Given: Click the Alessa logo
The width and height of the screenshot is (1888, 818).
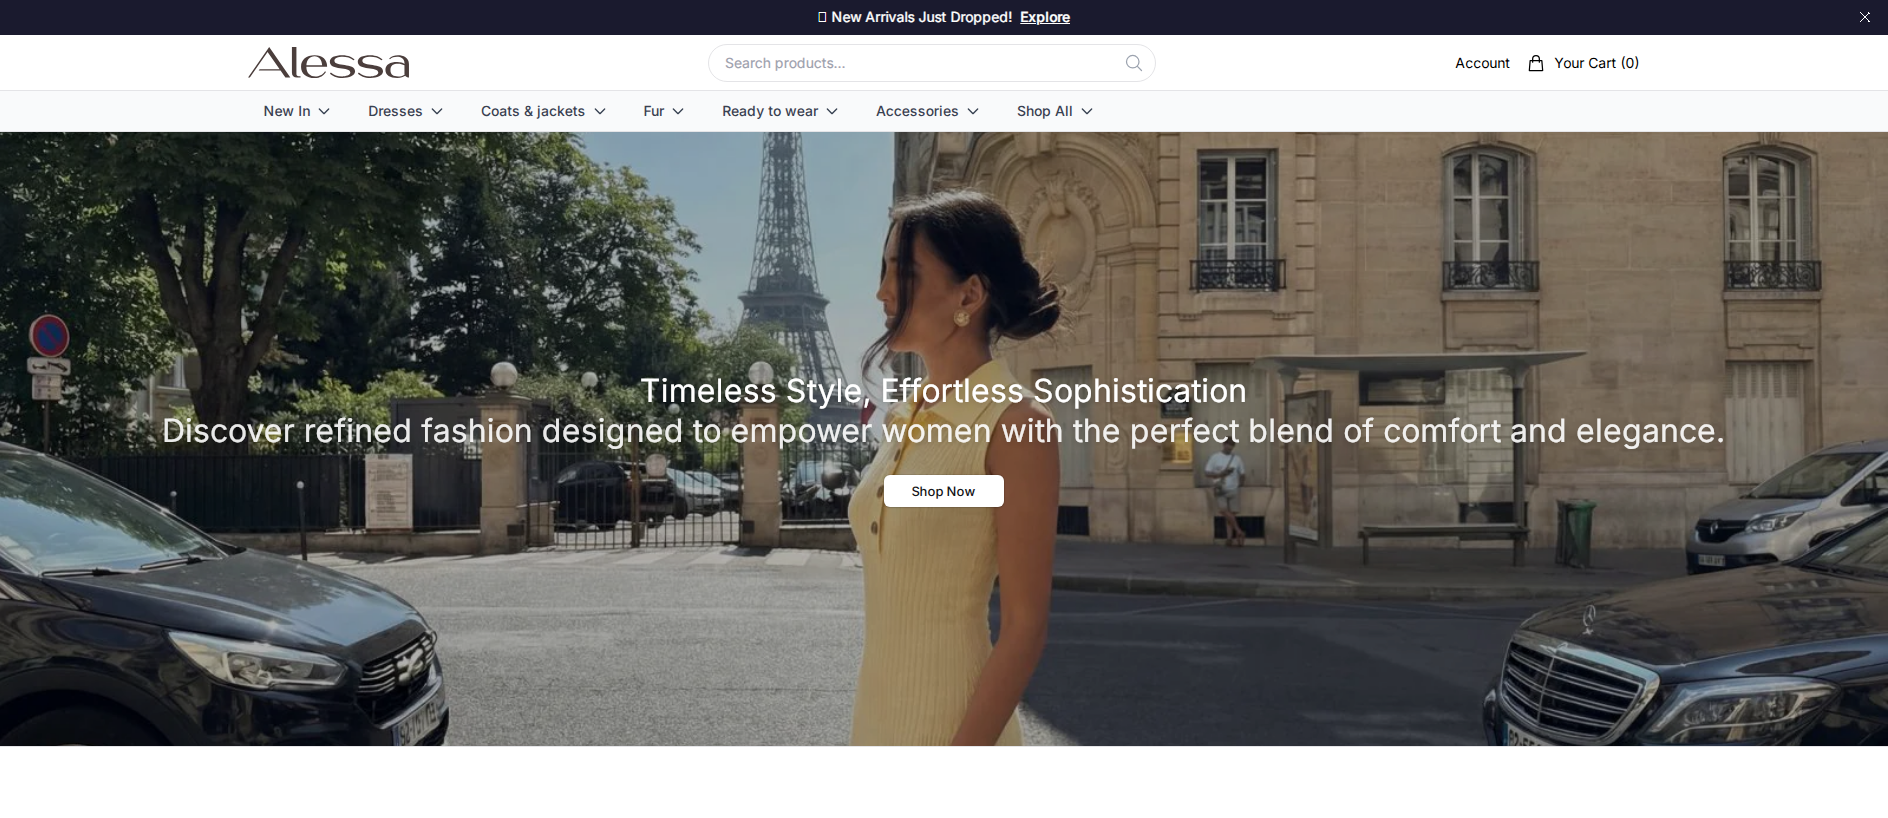Looking at the screenshot, I should (x=329, y=63).
